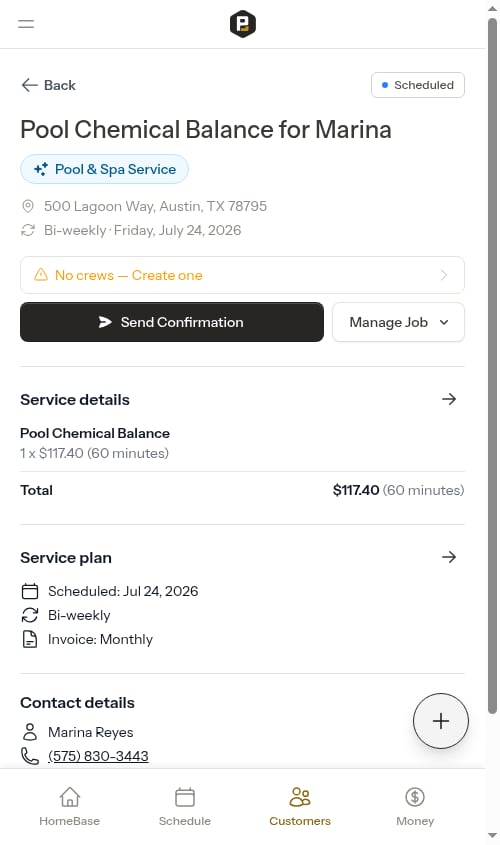
Task: Click 'Scheduled: Jul 24, 2026' text
Action: coord(123,591)
